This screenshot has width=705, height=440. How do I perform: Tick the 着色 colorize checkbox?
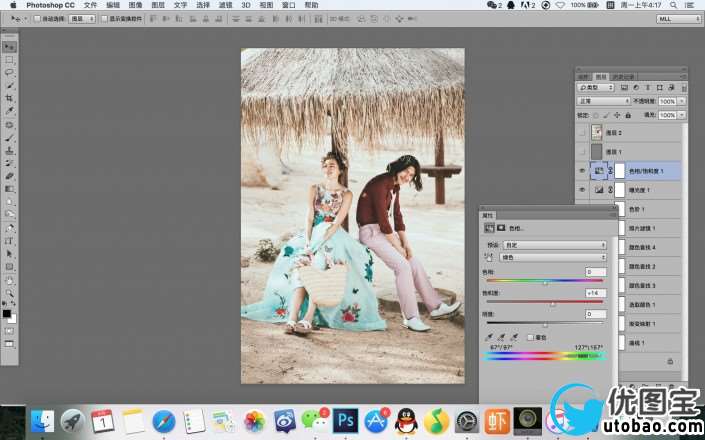(530, 337)
